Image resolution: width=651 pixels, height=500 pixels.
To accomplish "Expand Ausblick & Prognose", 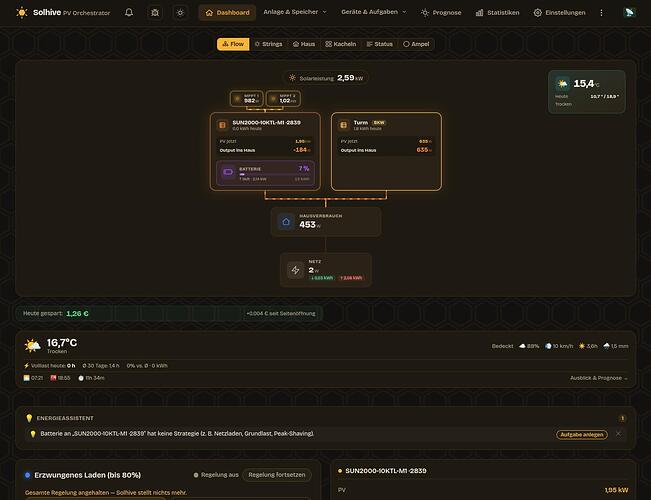I will (x=599, y=378).
